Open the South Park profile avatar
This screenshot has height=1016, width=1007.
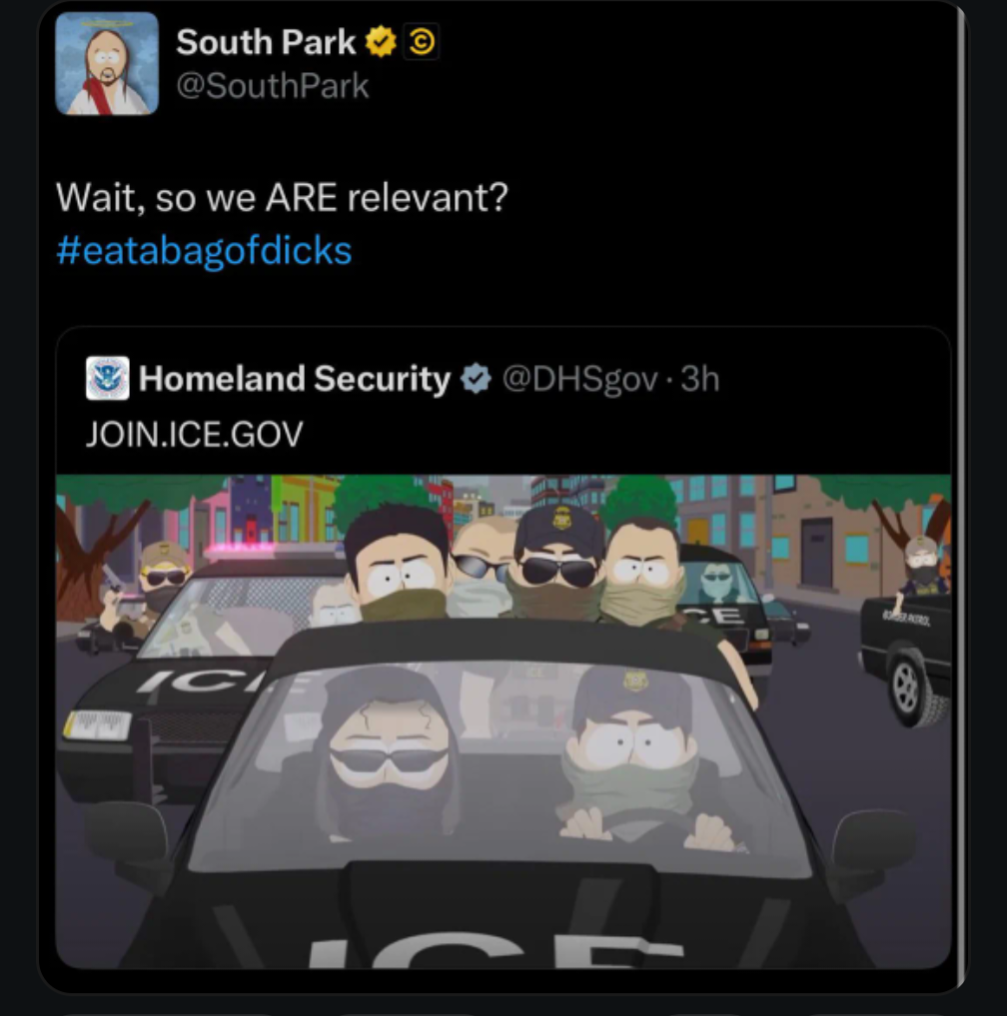point(107,64)
